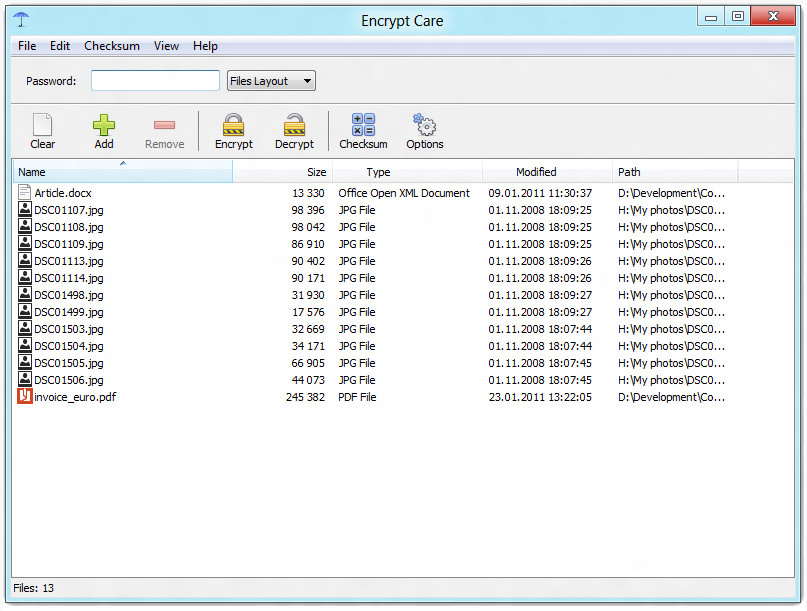Select the invoice_euro.pdf PDF icon

(25, 396)
